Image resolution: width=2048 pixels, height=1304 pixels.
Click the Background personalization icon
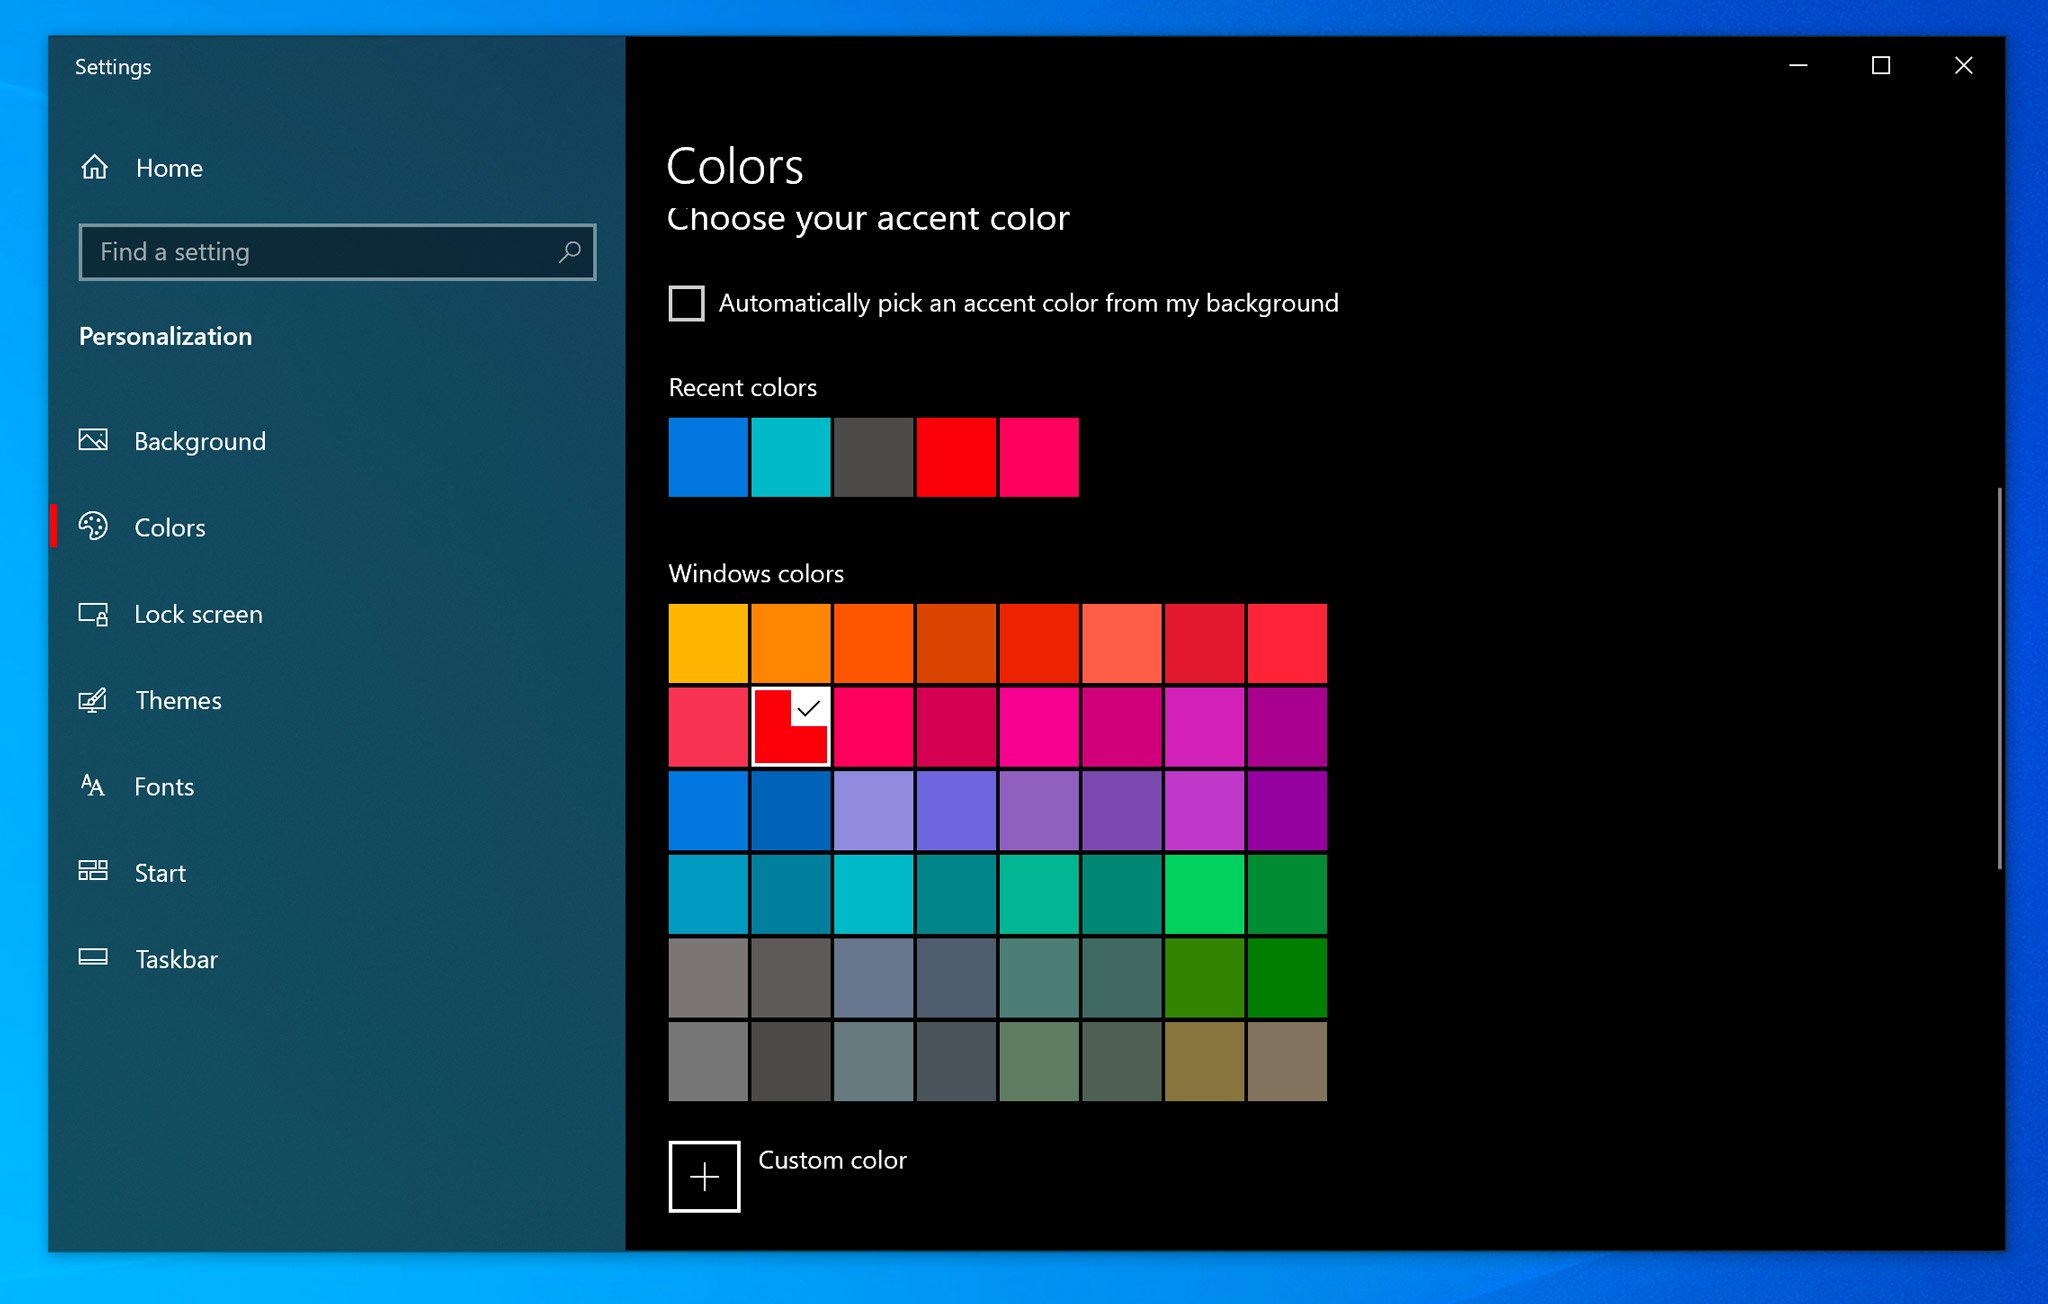tap(96, 440)
